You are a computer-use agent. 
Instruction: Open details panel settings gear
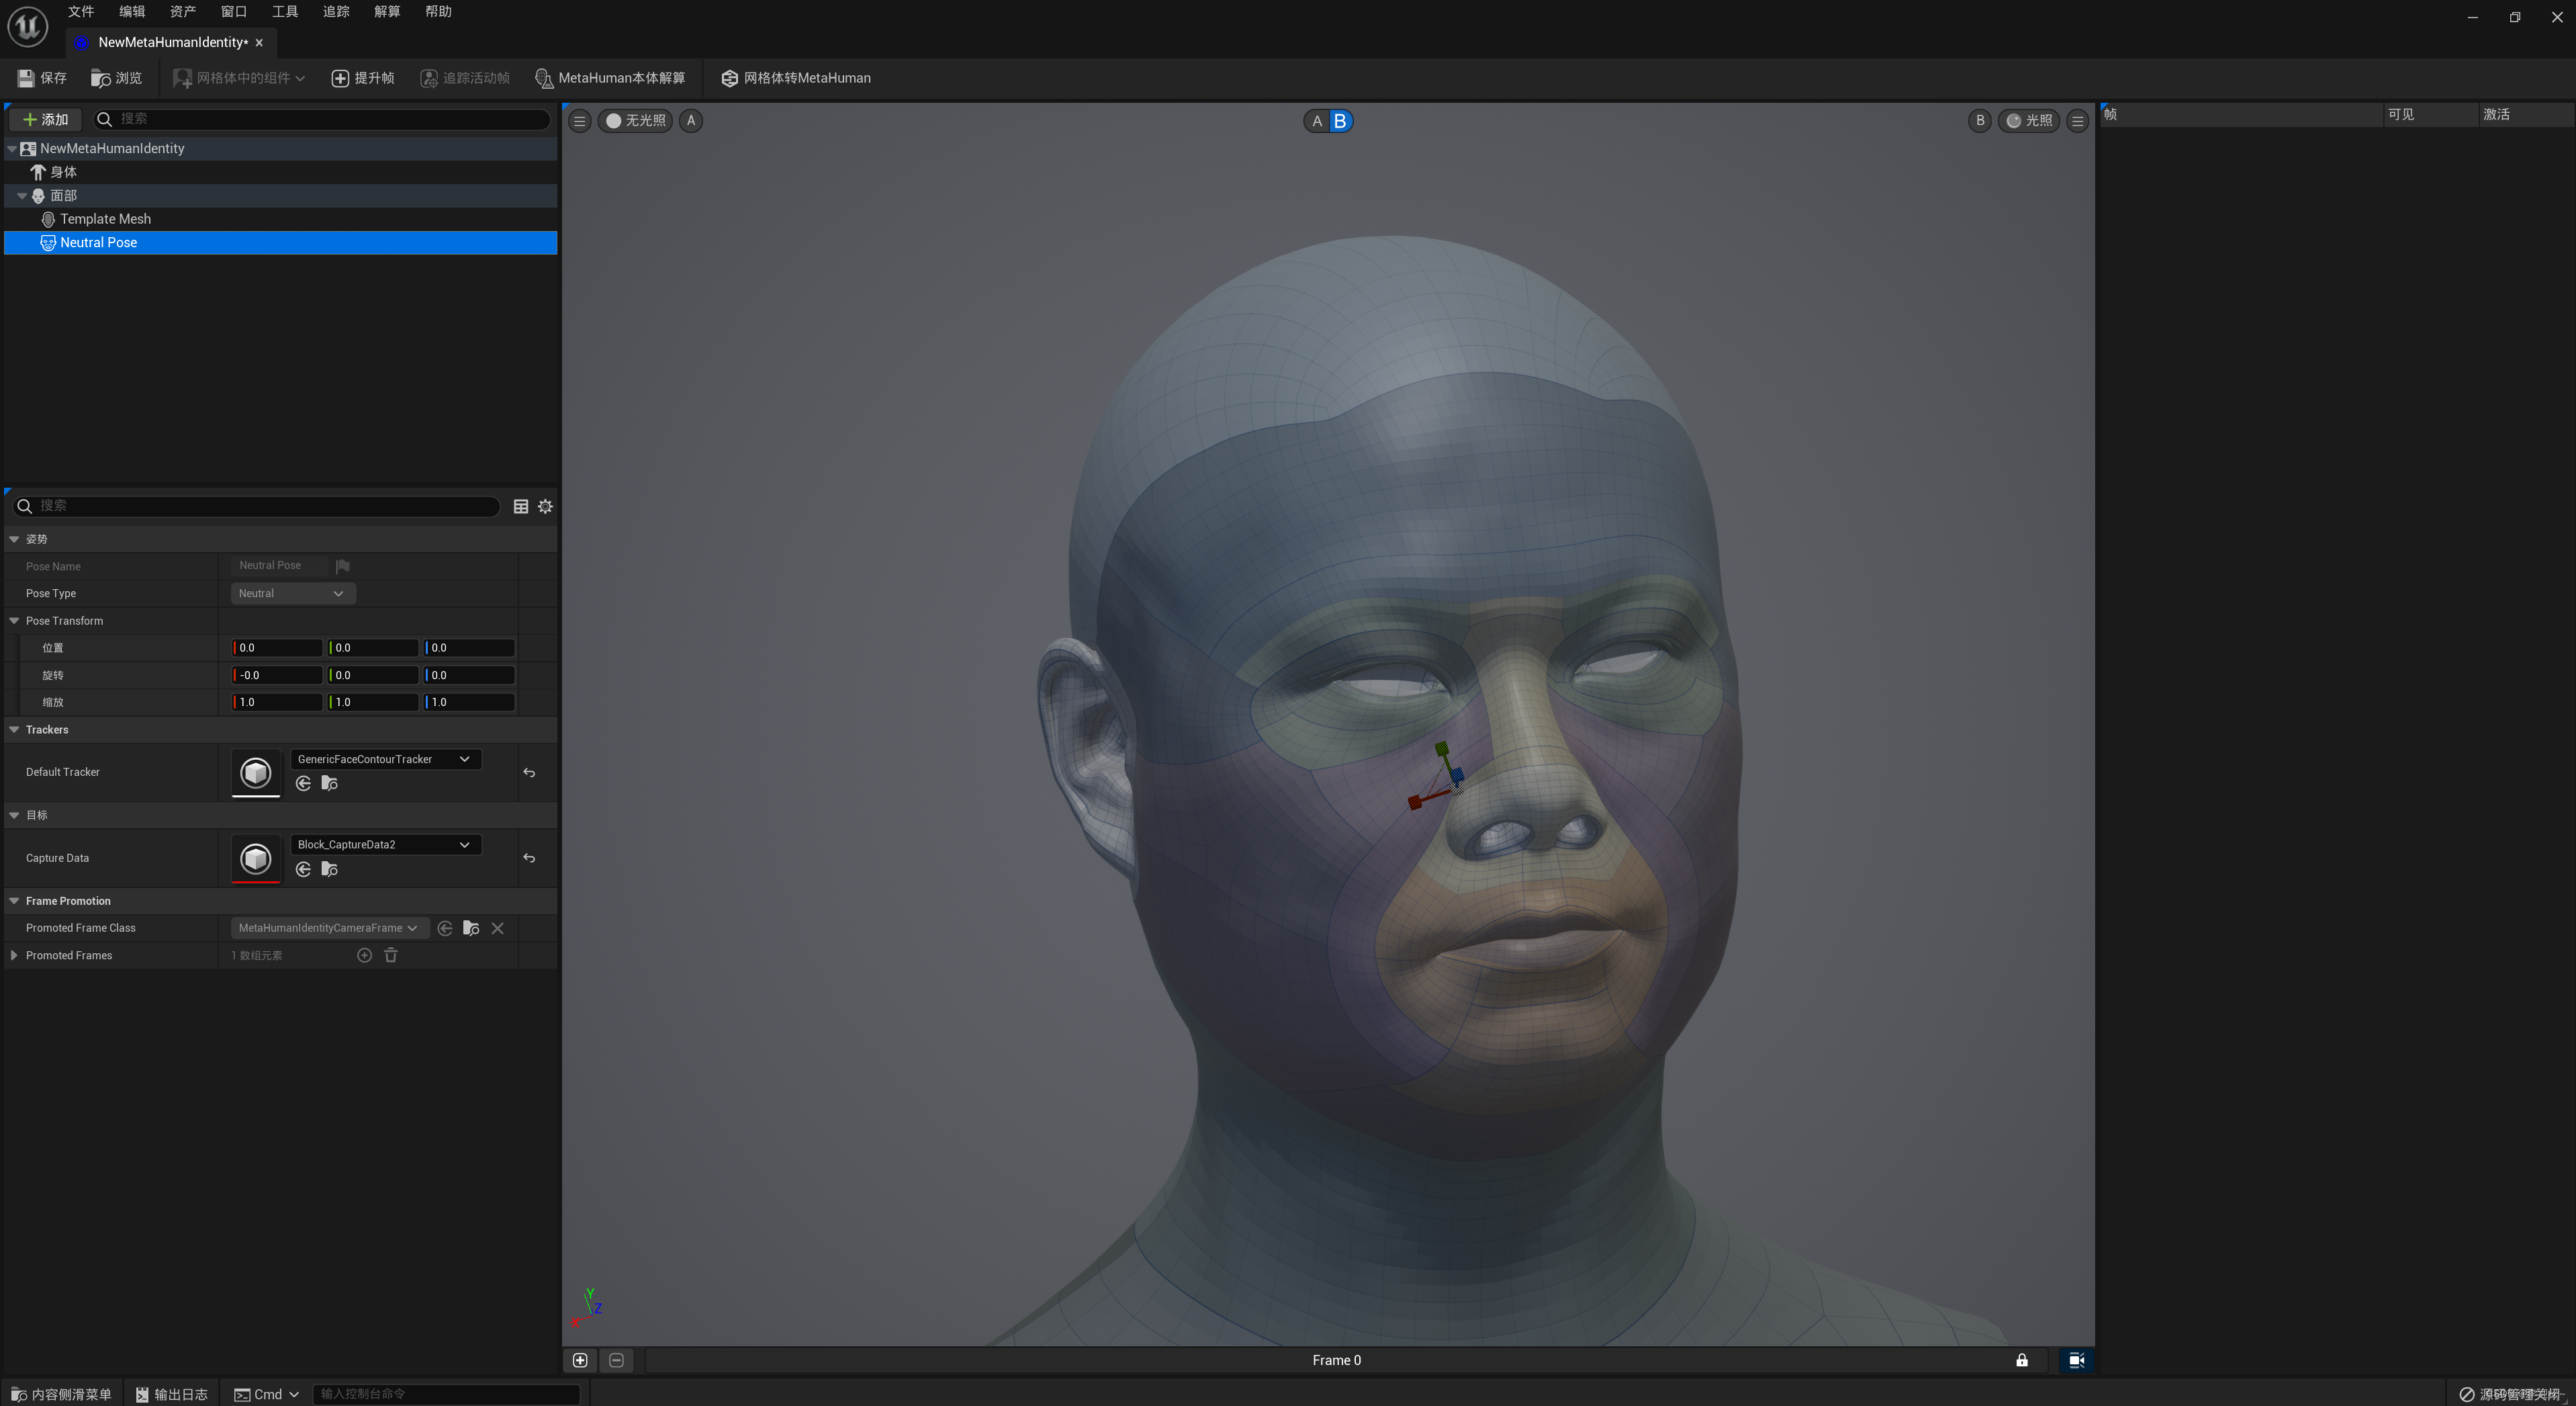(545, 507)
